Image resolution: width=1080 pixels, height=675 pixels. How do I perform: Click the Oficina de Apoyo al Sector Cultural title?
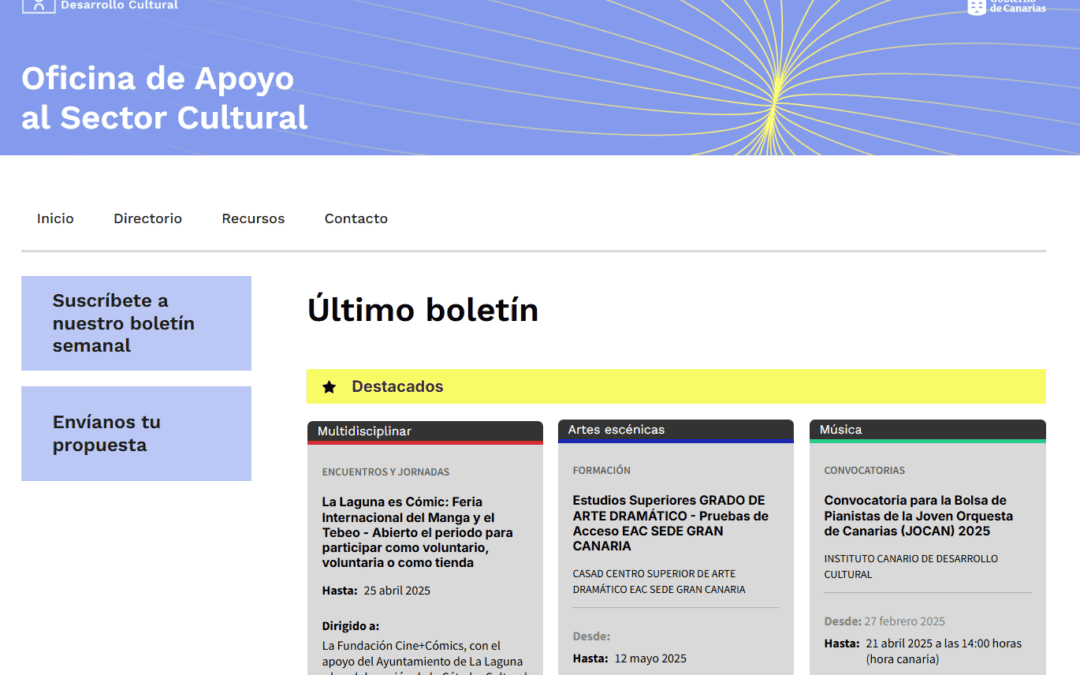pyautogui.click(x=164, y=98)
